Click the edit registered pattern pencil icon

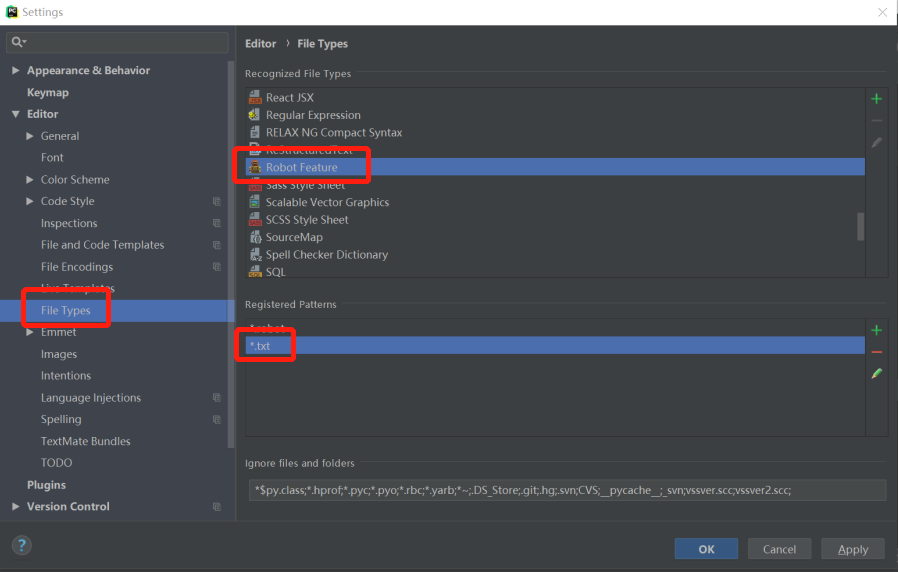click(x=876, y=373)
